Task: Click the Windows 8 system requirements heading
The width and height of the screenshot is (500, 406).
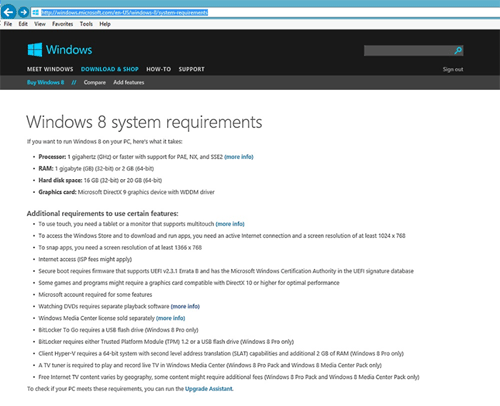Action: click(x=144, y=122)
